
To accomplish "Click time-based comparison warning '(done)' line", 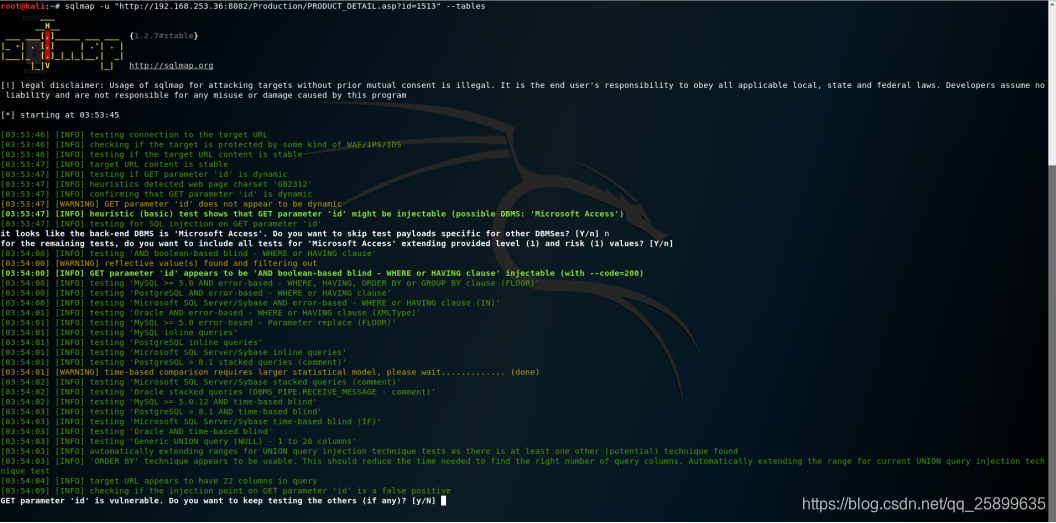I will pyautogui.click(x=270, y=372).
